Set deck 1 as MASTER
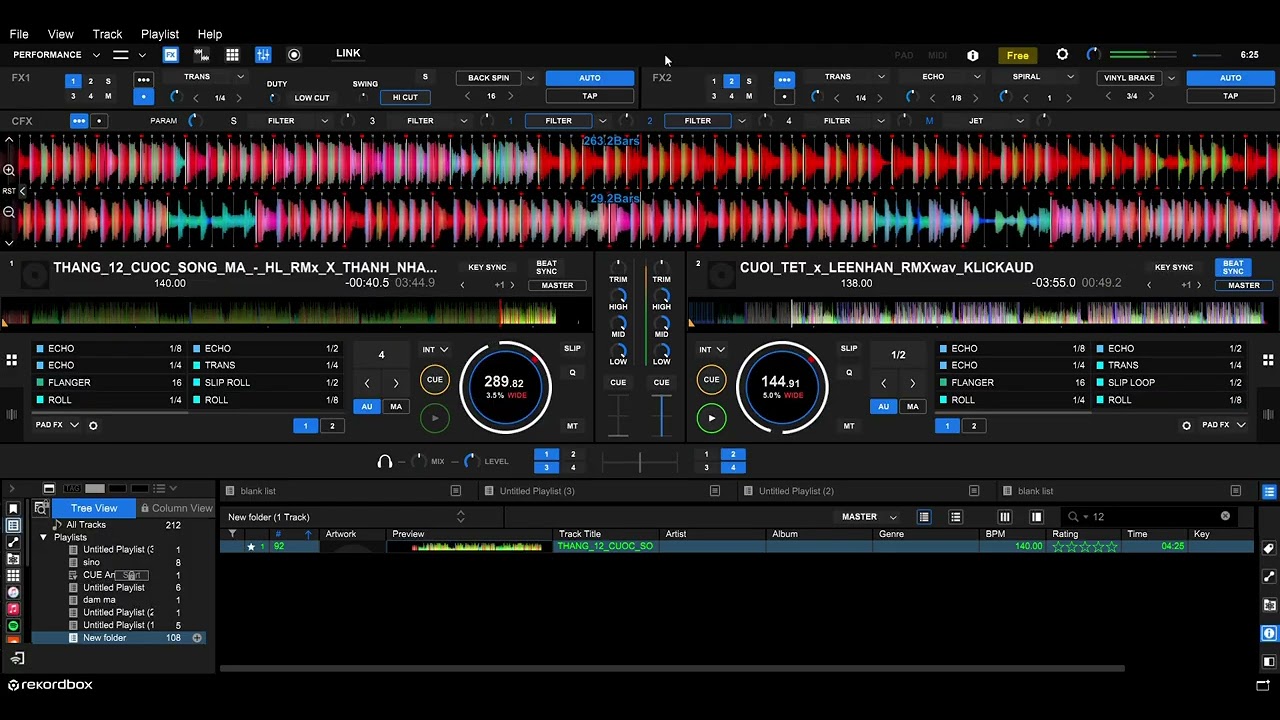The image size is (1280, 720). tap(557, 285)
